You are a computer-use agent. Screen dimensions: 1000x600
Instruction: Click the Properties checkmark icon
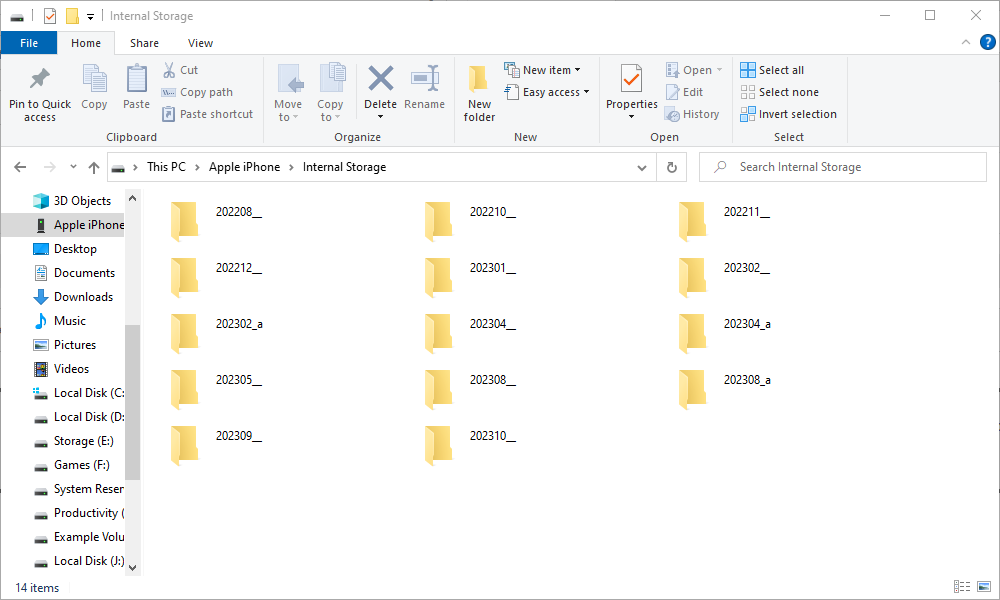pos(631,79)
